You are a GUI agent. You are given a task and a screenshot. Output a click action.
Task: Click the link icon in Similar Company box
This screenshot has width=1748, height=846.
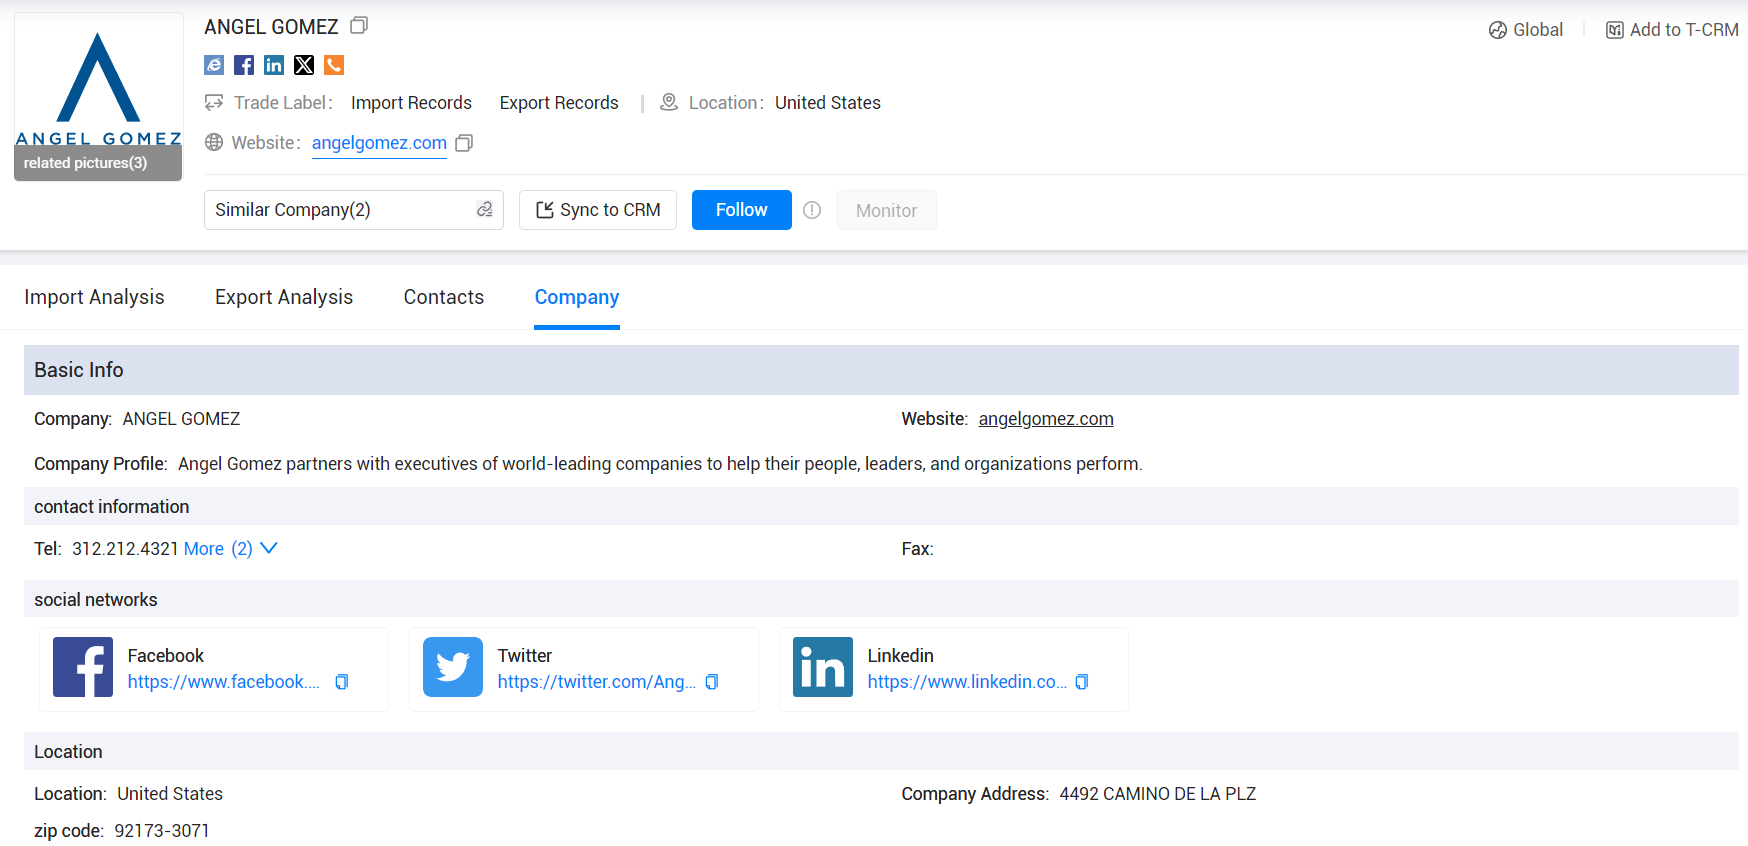click(485, 209)
